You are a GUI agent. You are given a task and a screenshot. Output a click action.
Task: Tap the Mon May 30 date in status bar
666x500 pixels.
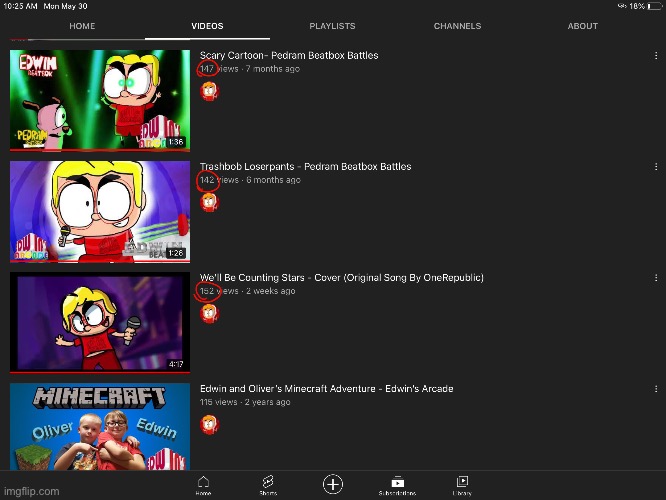coord(65,6)
